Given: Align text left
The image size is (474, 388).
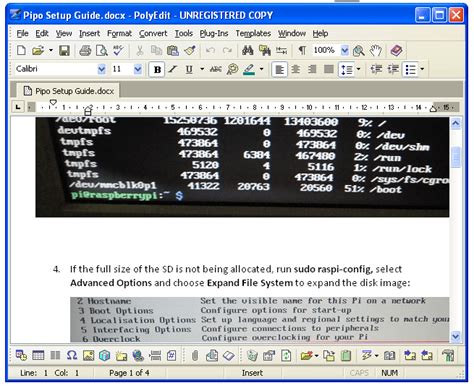Looking at the screenshot, I should (x=279, y=69).
